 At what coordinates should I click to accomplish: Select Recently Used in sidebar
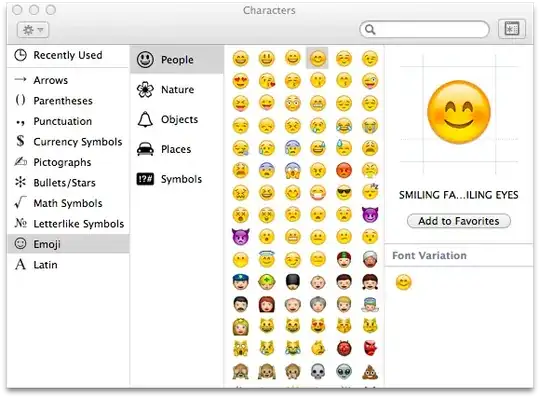point(68,55)
